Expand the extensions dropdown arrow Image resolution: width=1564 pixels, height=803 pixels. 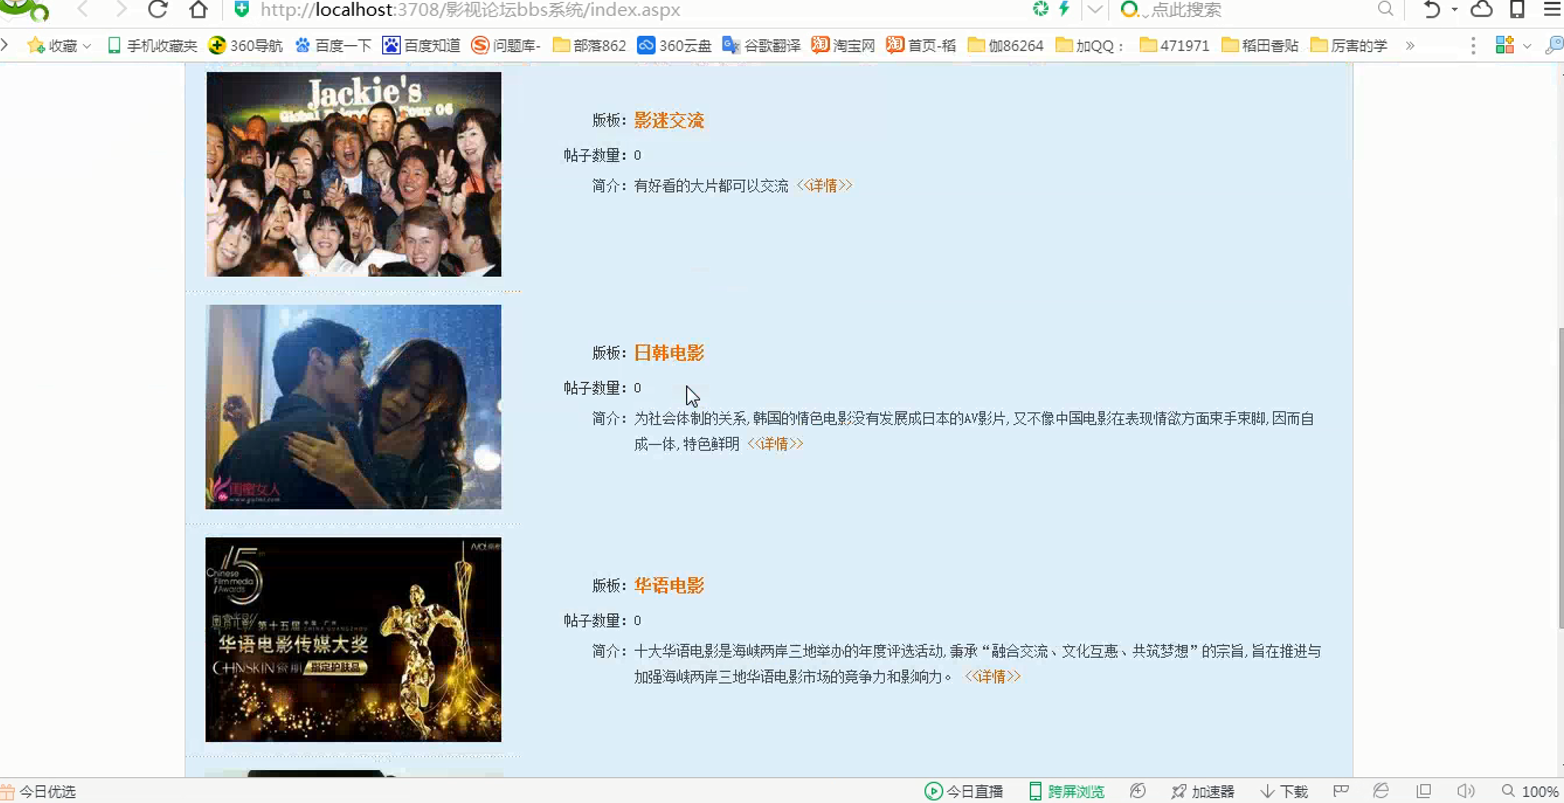click(1527, 46)
